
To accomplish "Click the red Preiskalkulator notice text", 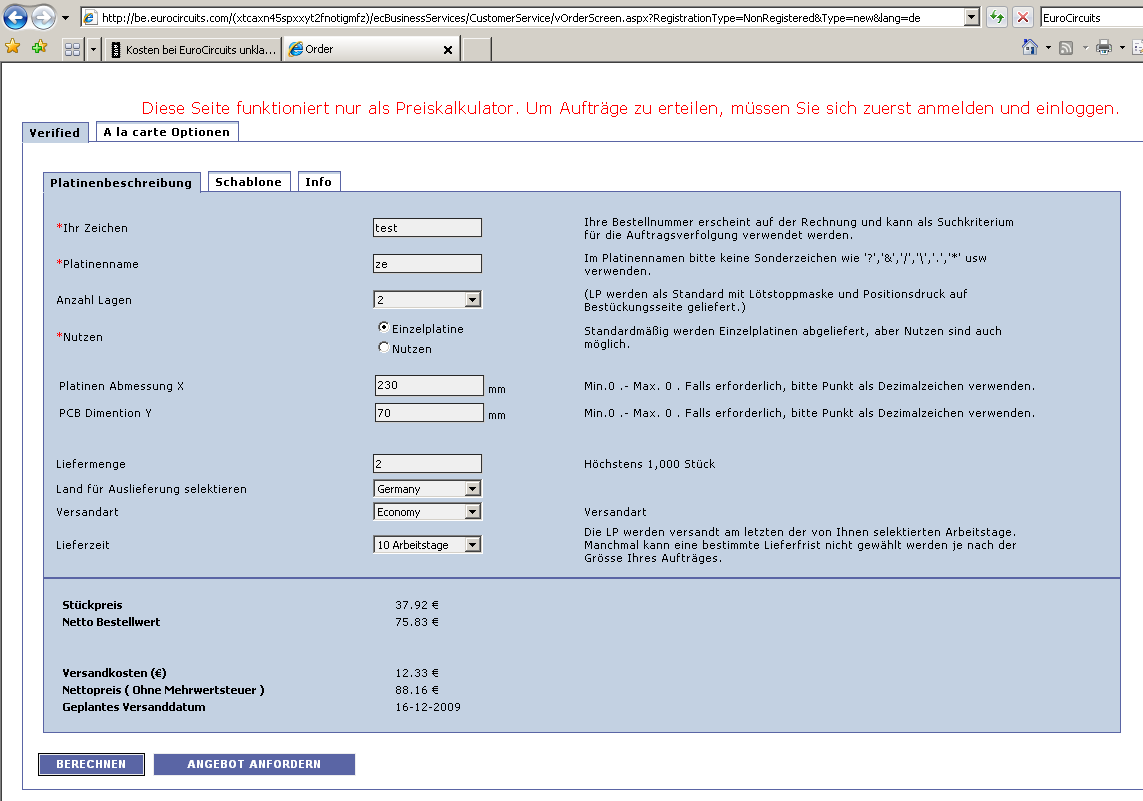I will tap(630, 108).
